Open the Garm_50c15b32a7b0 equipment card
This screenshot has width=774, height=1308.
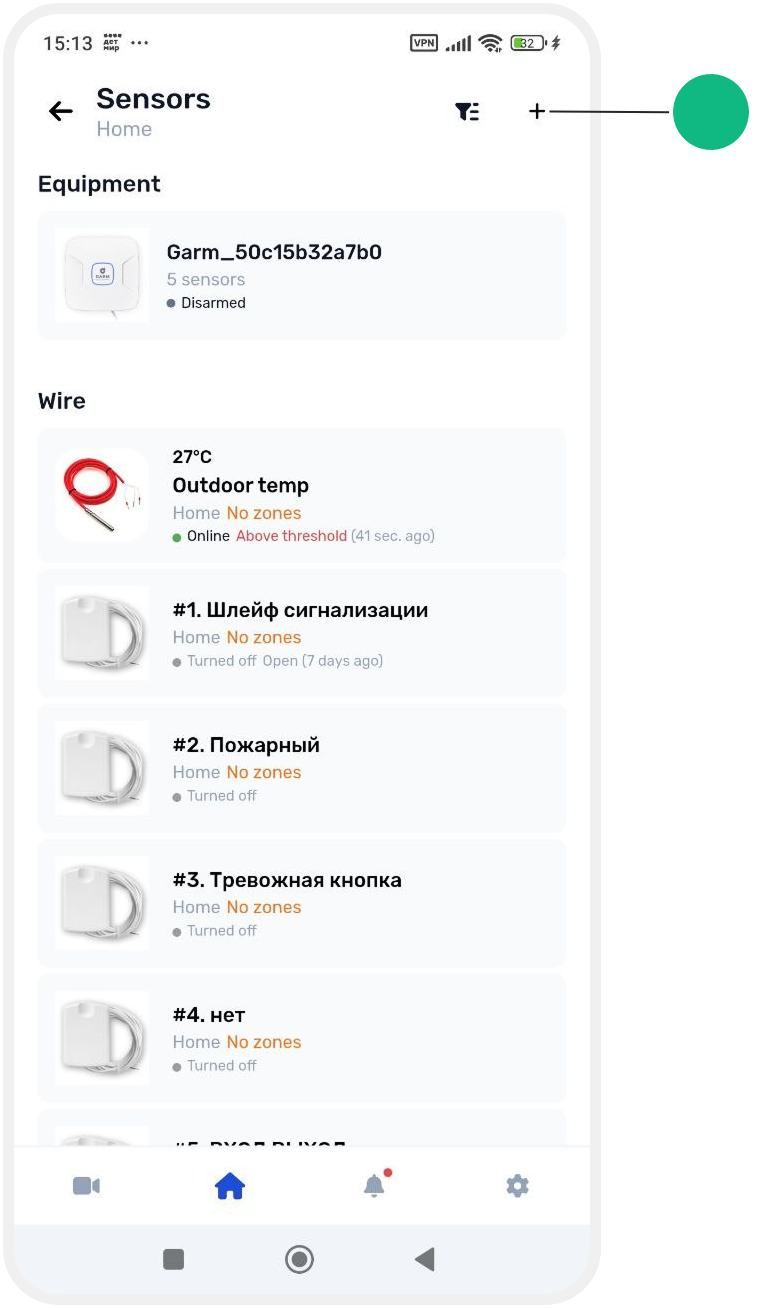(x=302, y=275)
